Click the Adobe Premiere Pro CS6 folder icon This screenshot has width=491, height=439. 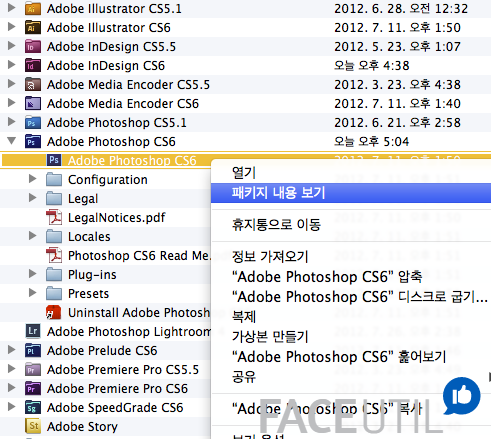(x=33, y=389)
